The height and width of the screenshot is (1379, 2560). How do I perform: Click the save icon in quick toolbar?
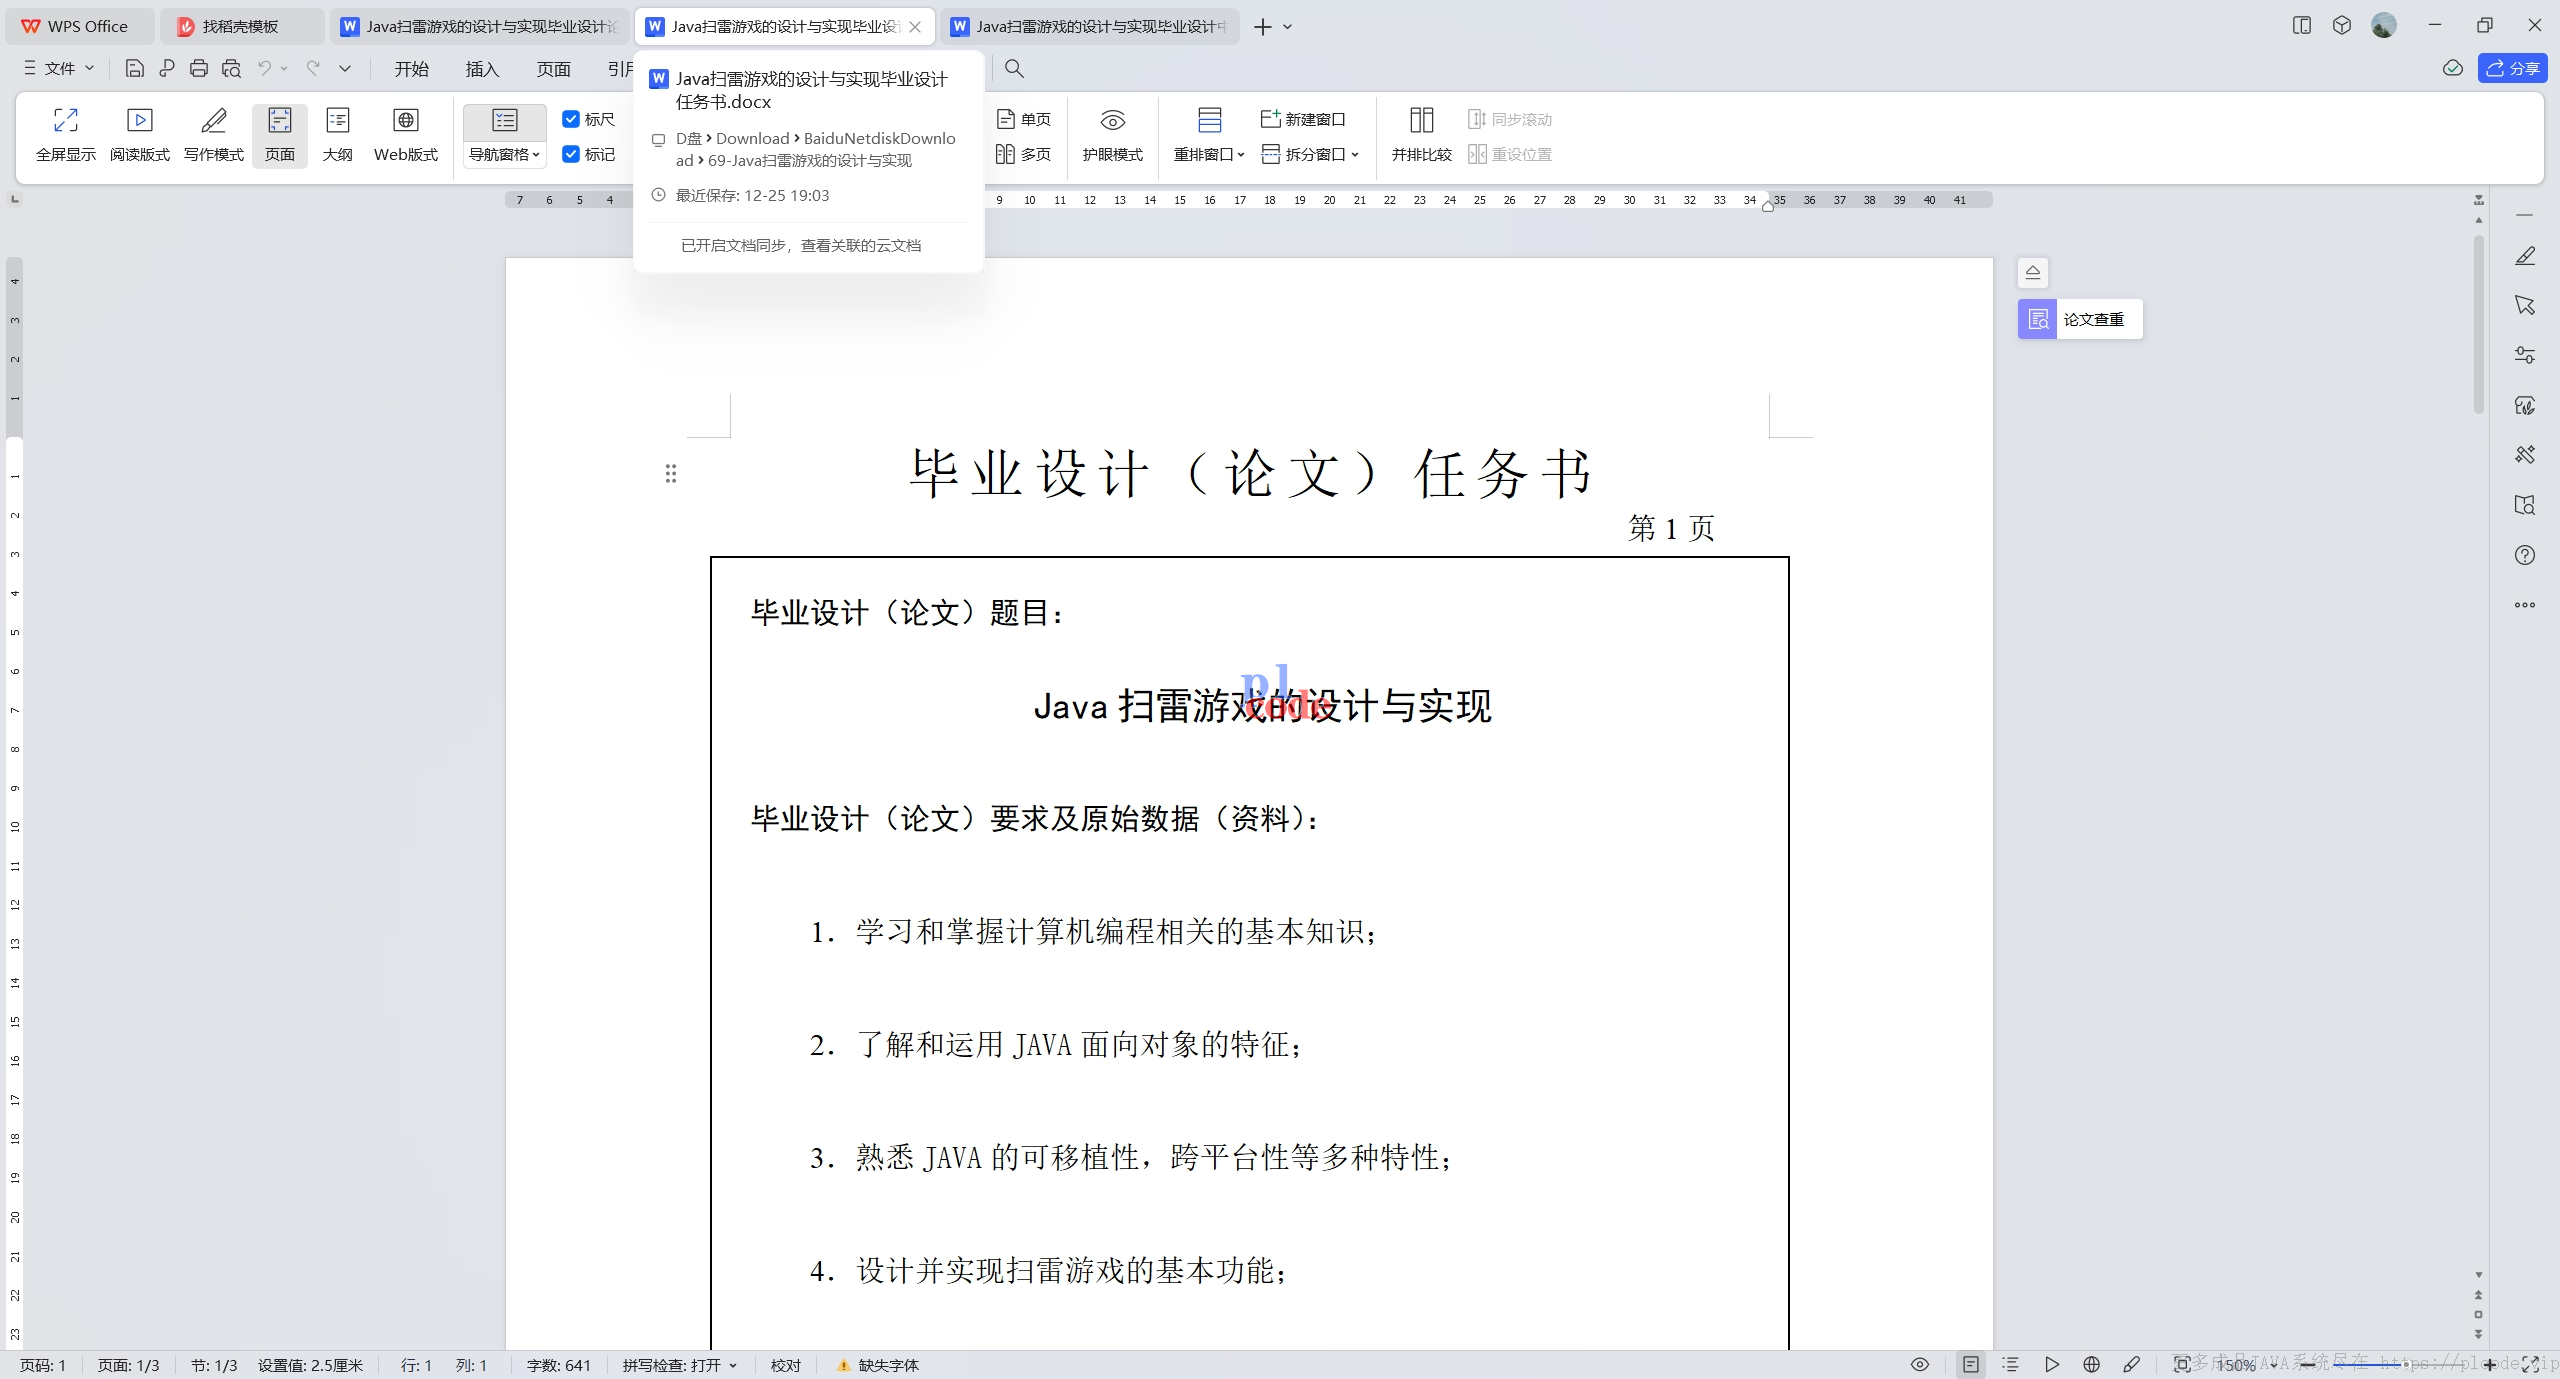point(134,68)
